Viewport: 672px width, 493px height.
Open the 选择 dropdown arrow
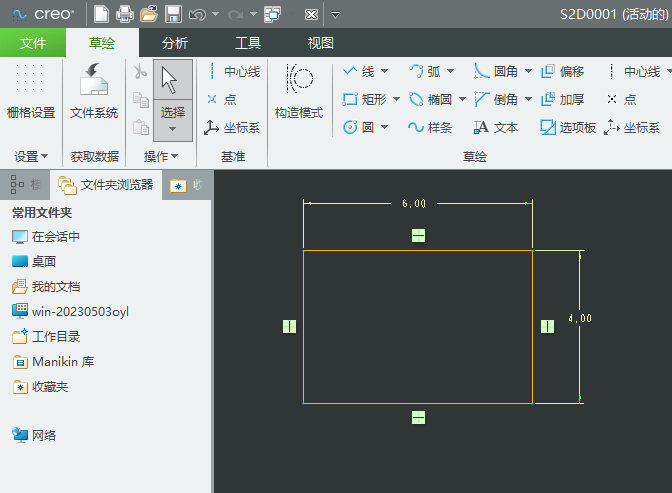[x=173, y=128]
